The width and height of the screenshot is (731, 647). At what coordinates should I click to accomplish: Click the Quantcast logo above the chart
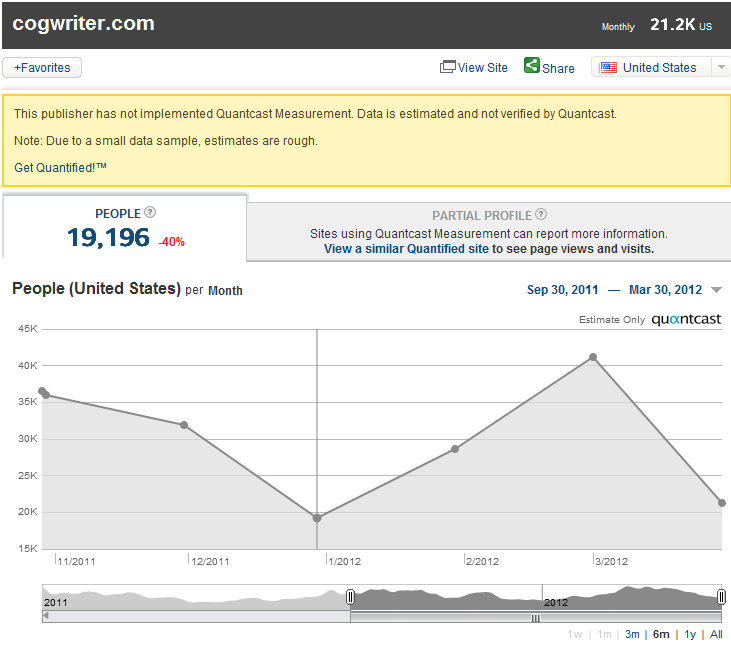click(x=686, y=319)
